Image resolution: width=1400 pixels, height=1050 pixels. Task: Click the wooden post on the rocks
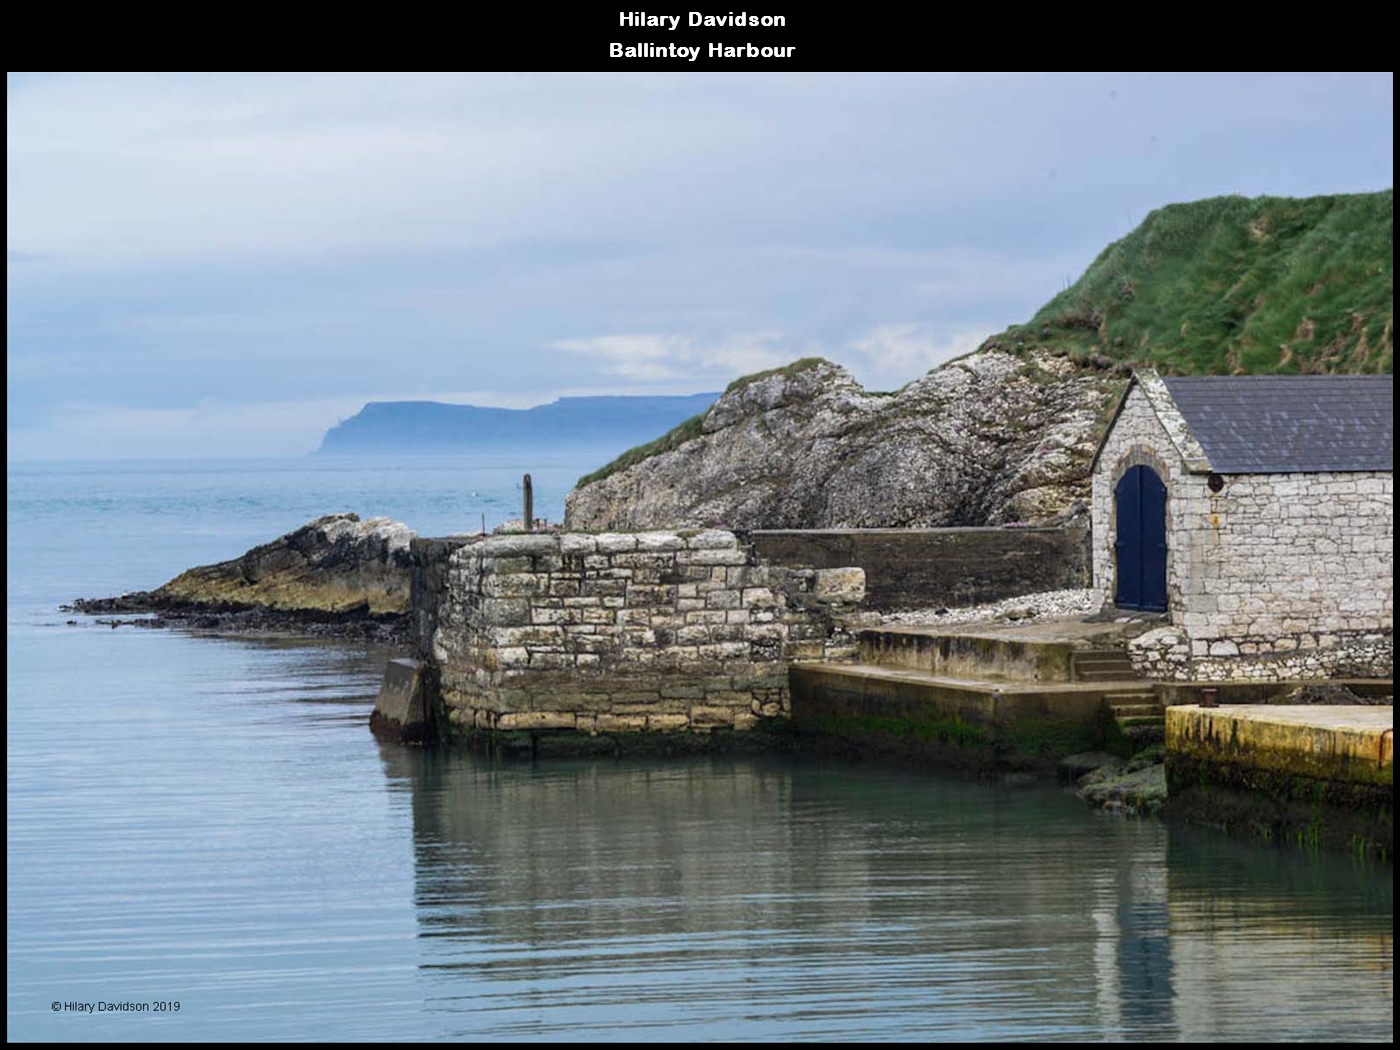(x=527, y=500)
